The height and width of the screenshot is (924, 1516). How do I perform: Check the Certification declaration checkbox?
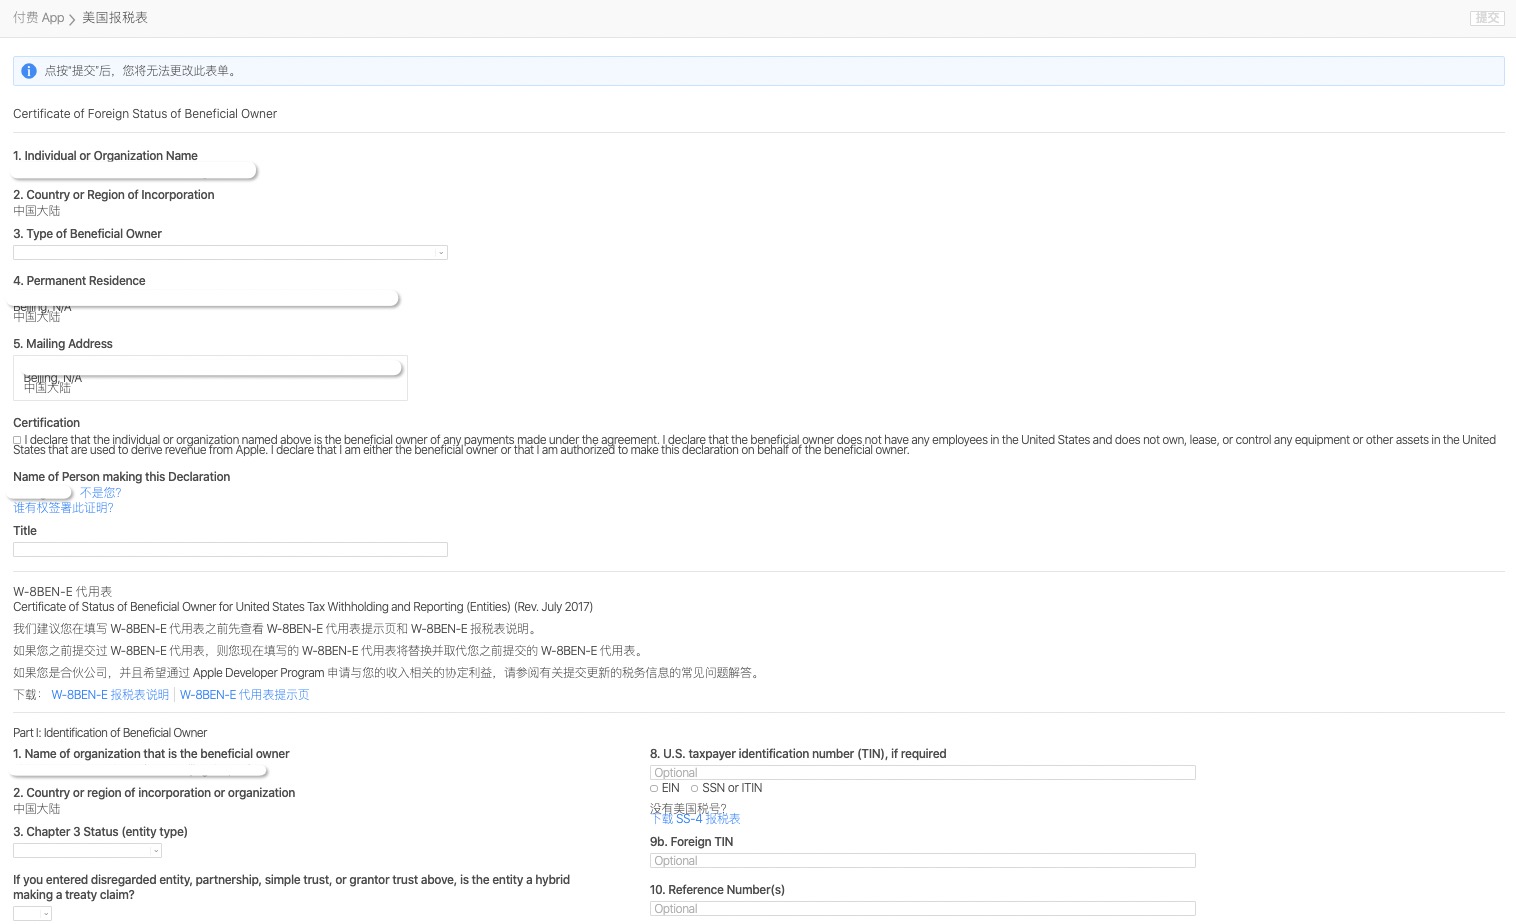(x=16, y=440)
